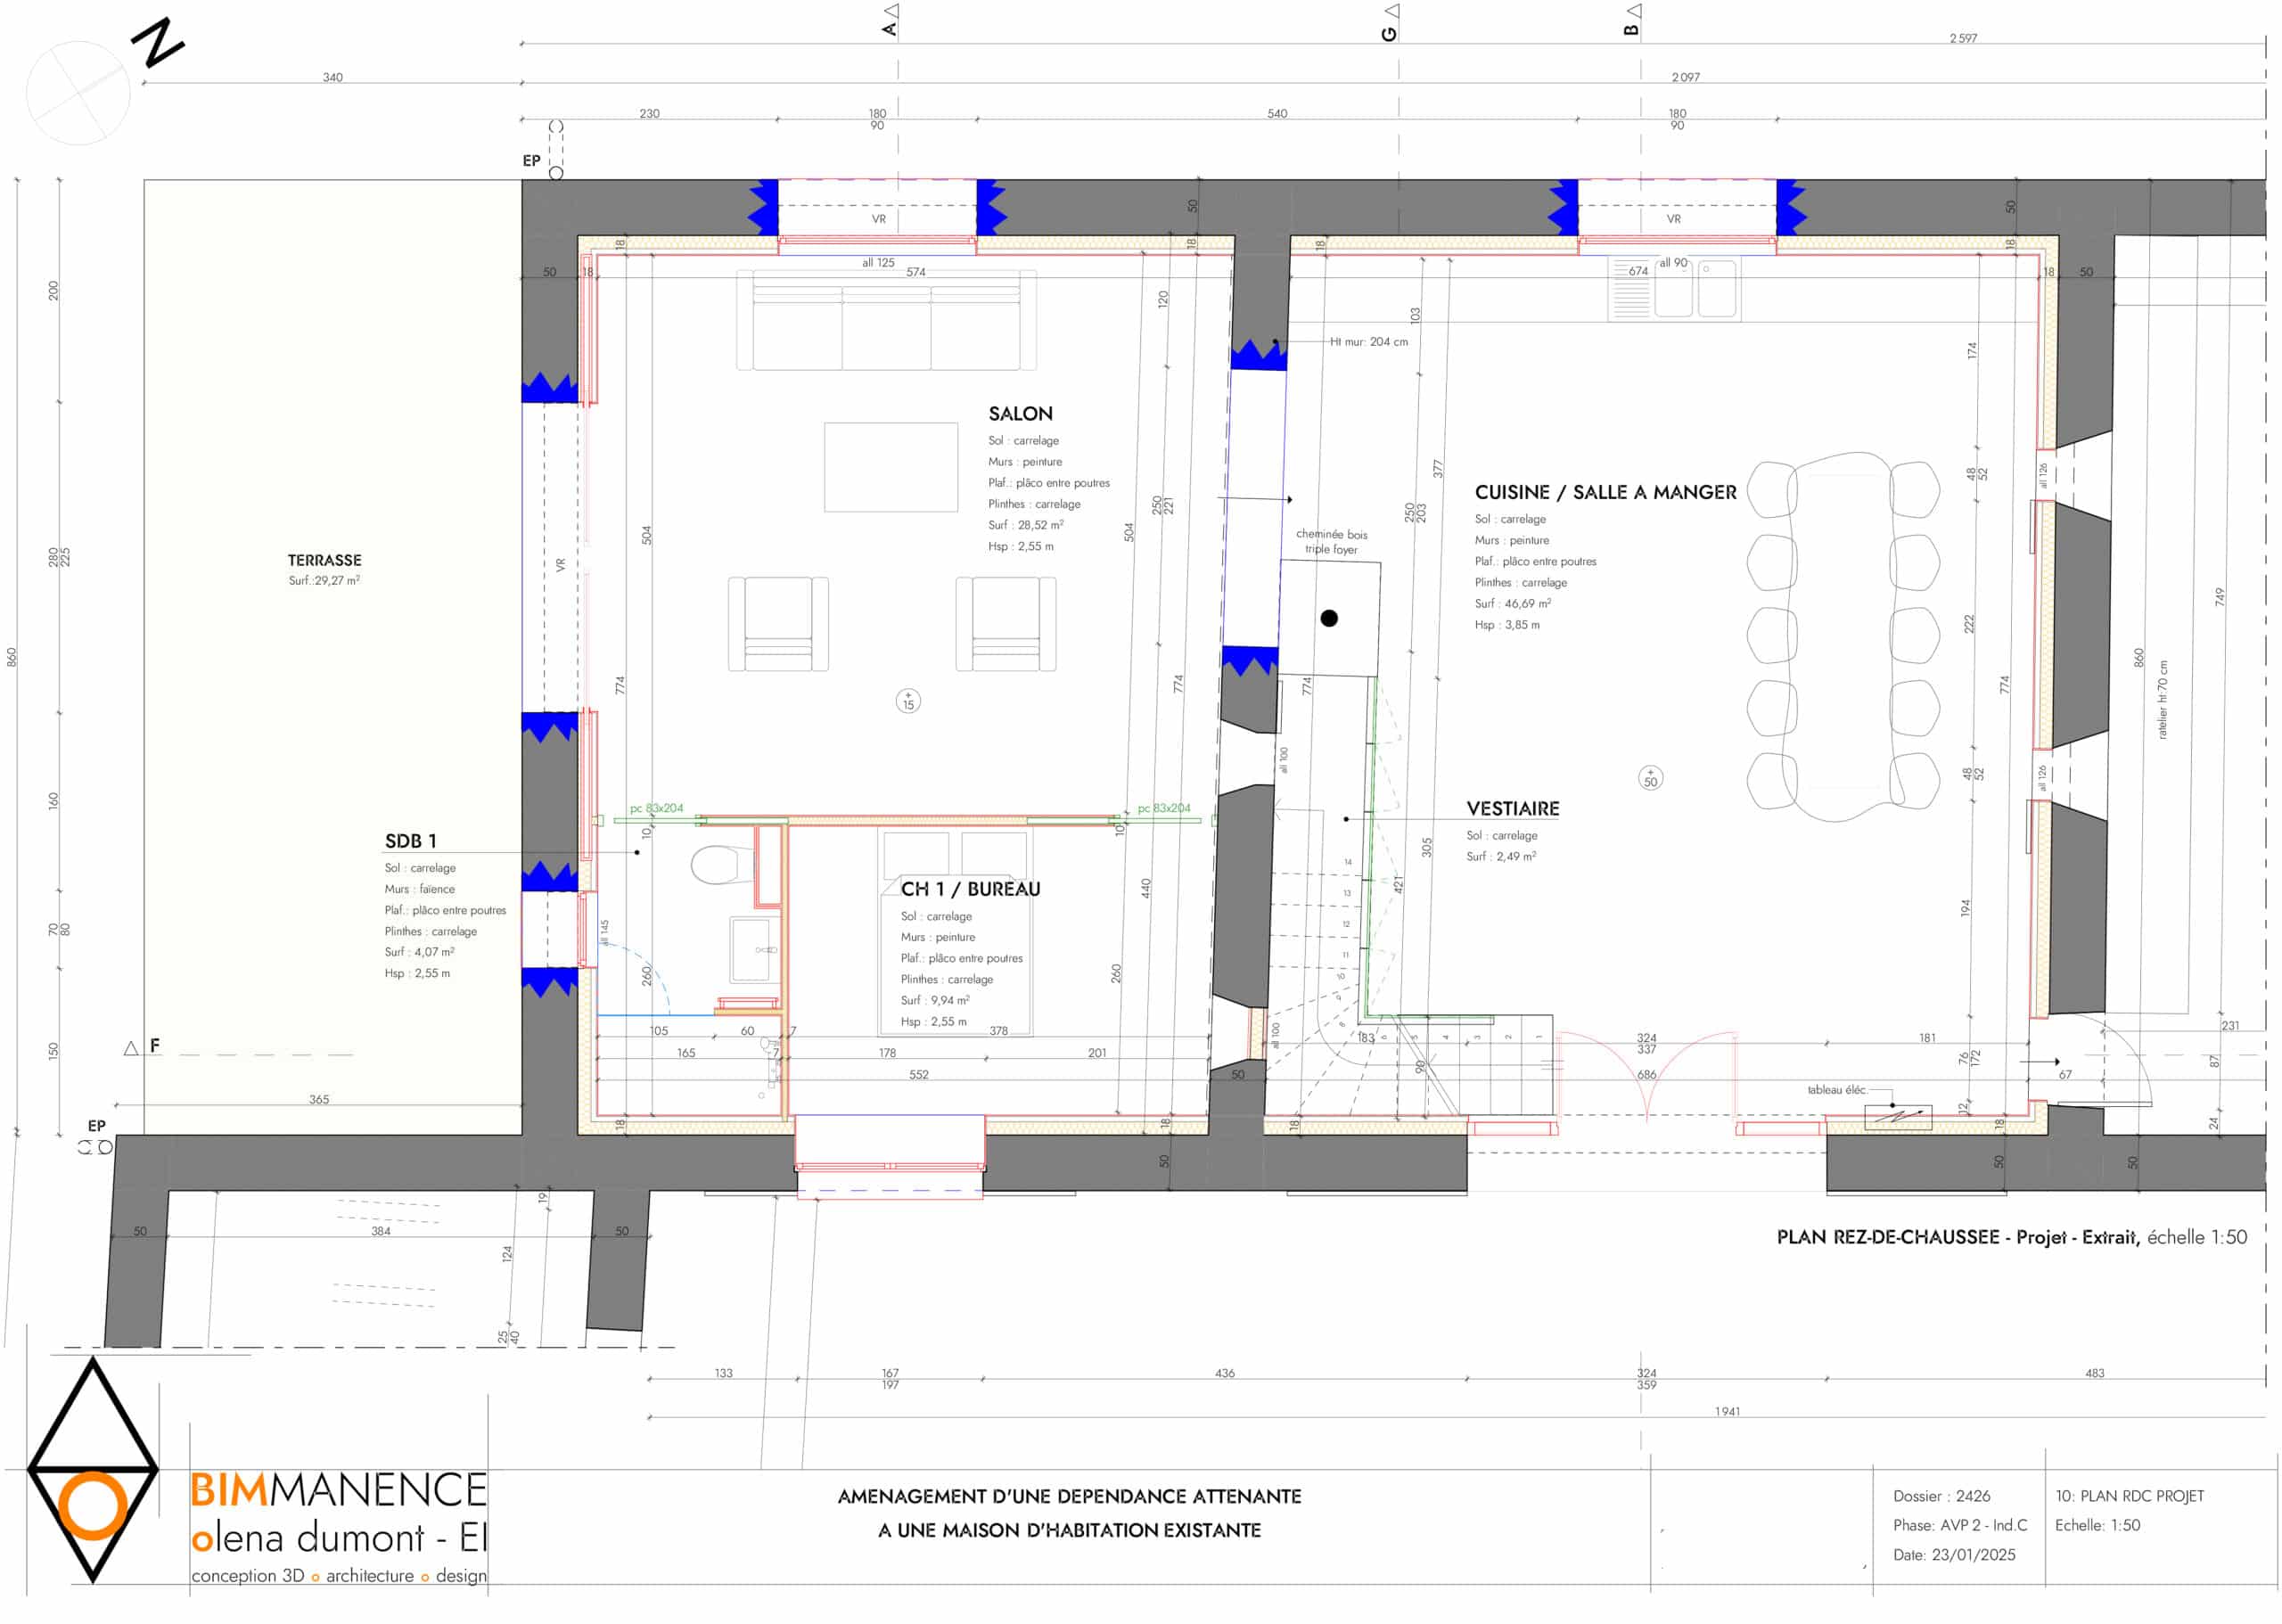Image resolution: width=2282 pixels, height=1624 pixels.
Task: Click the black dot on the fireplace
Action: 1329,618
